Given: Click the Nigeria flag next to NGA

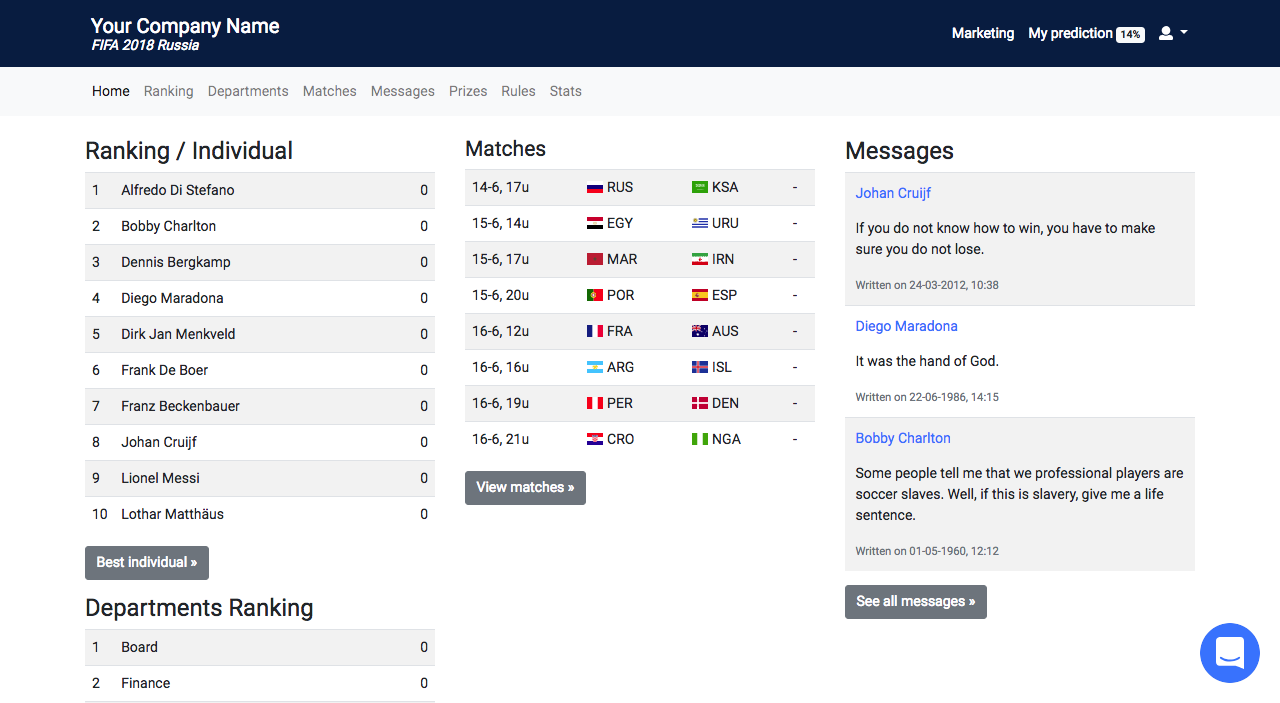Looking at the screenshot, I should (x=700, y=440).
